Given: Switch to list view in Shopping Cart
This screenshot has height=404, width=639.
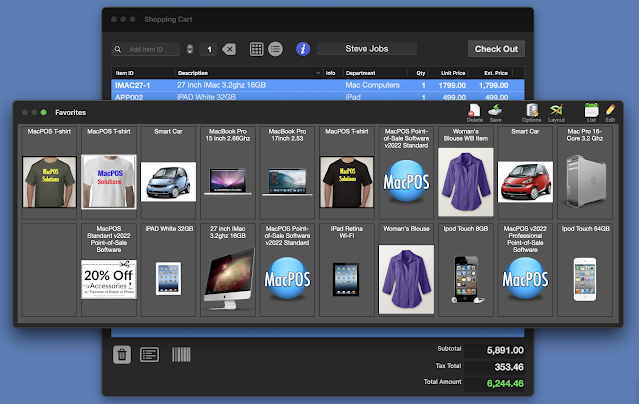Looking at the screenshot, I should tap(275, 49).
